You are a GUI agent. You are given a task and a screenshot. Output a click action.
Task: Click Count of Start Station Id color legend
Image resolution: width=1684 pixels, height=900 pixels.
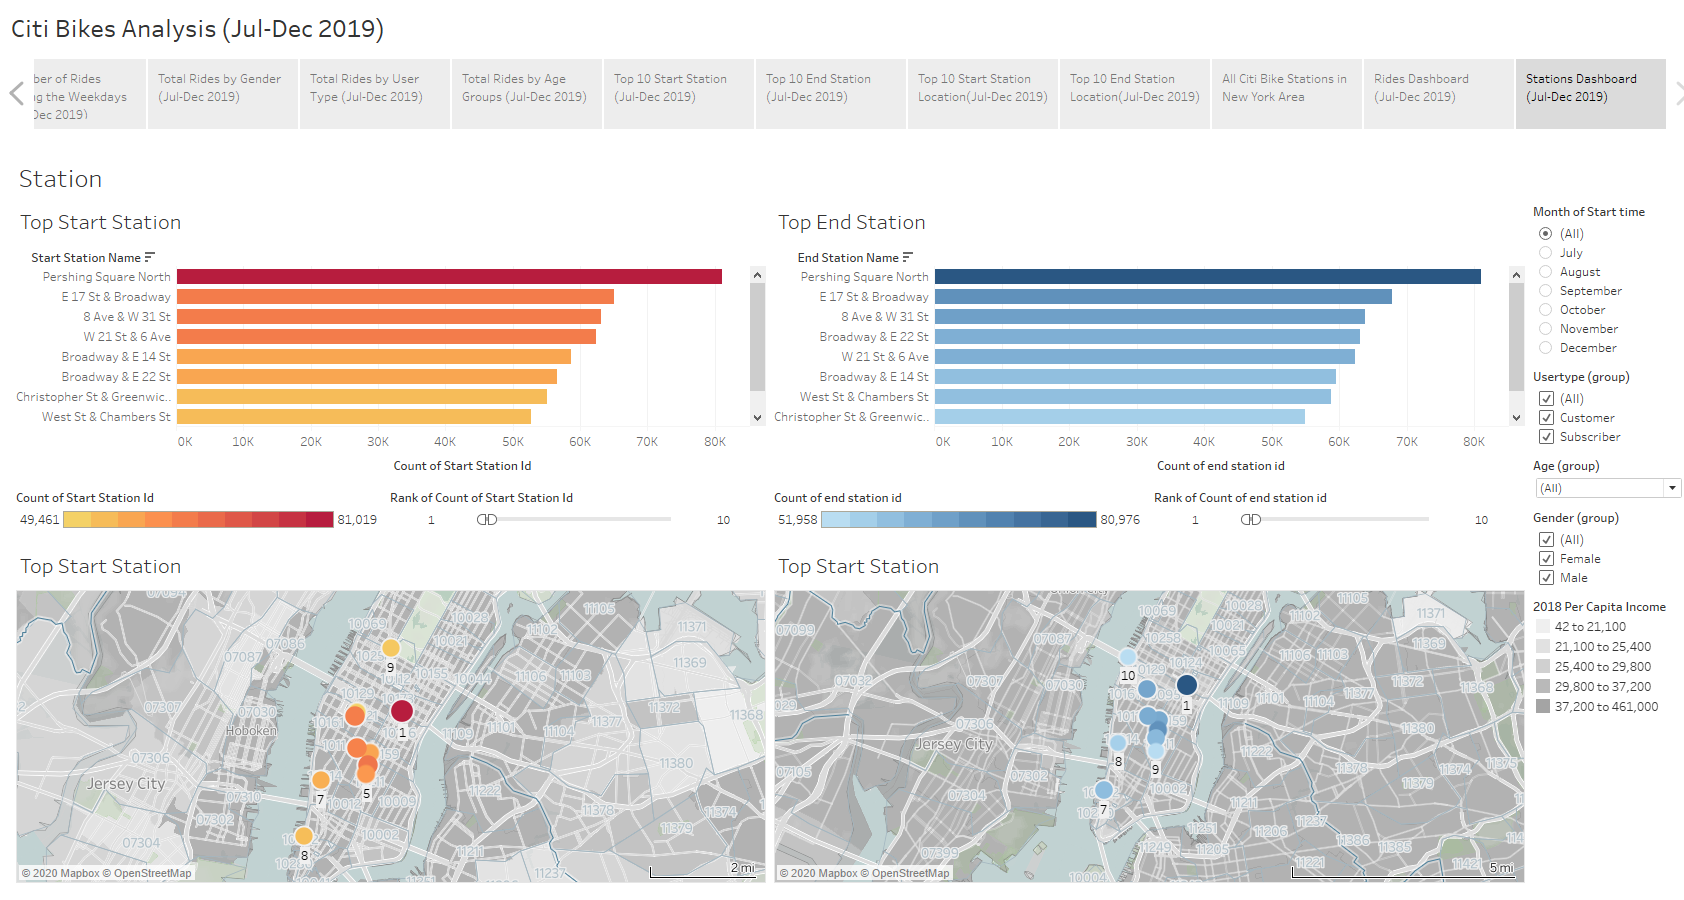pyautogui.click(x=199, y=519)
